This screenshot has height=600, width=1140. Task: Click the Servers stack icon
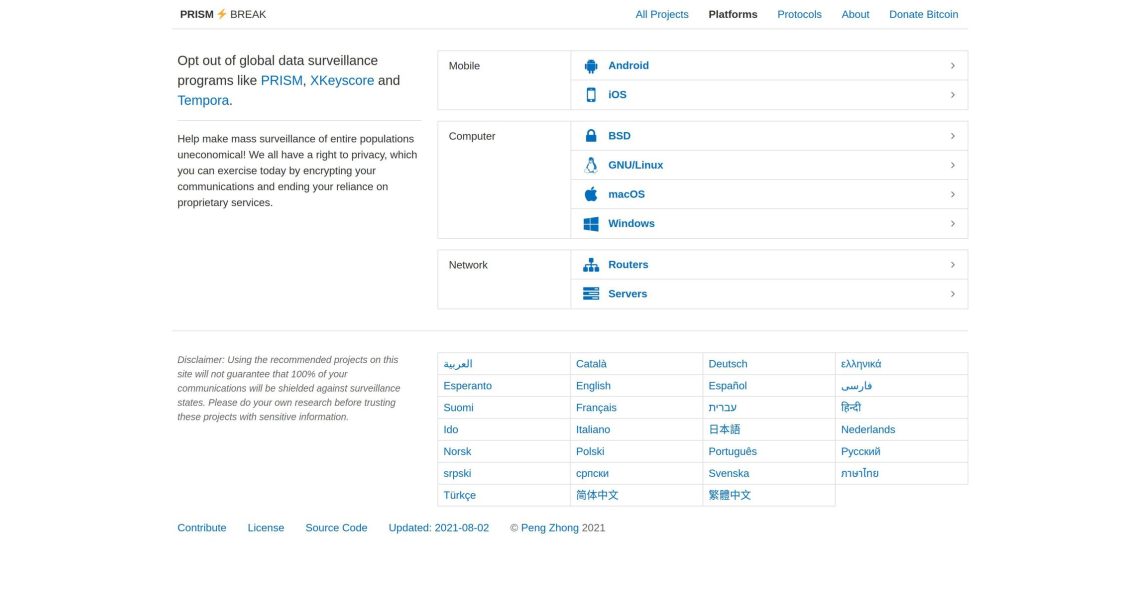coord(591,294)
